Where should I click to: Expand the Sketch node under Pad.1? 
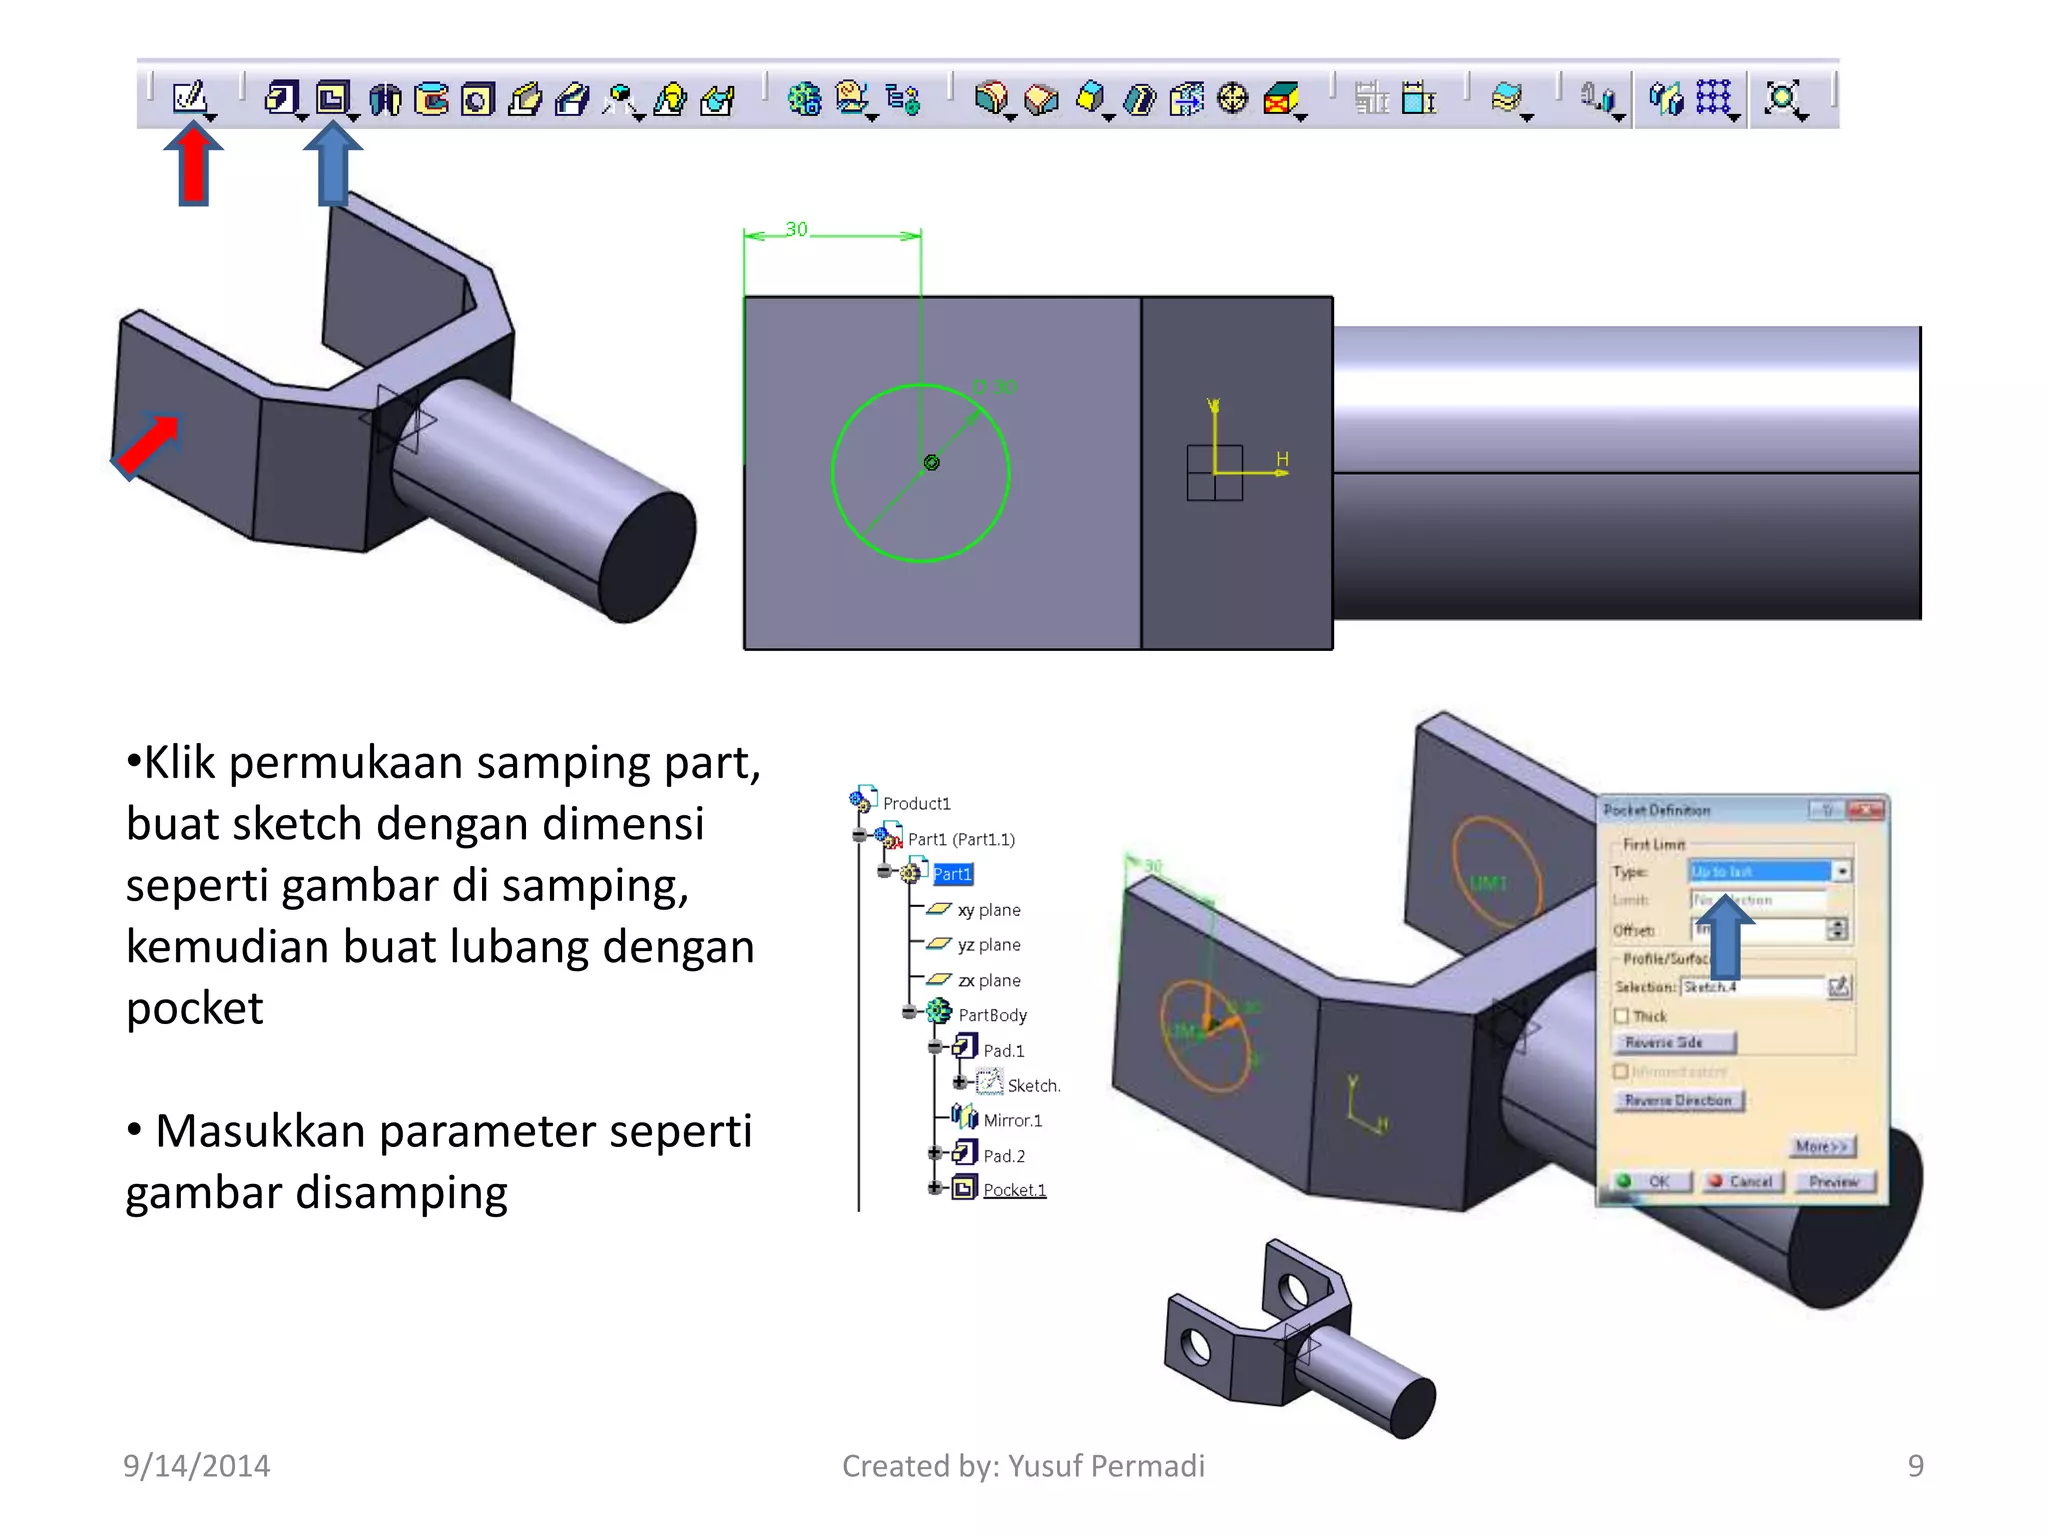pos(959,1082)
